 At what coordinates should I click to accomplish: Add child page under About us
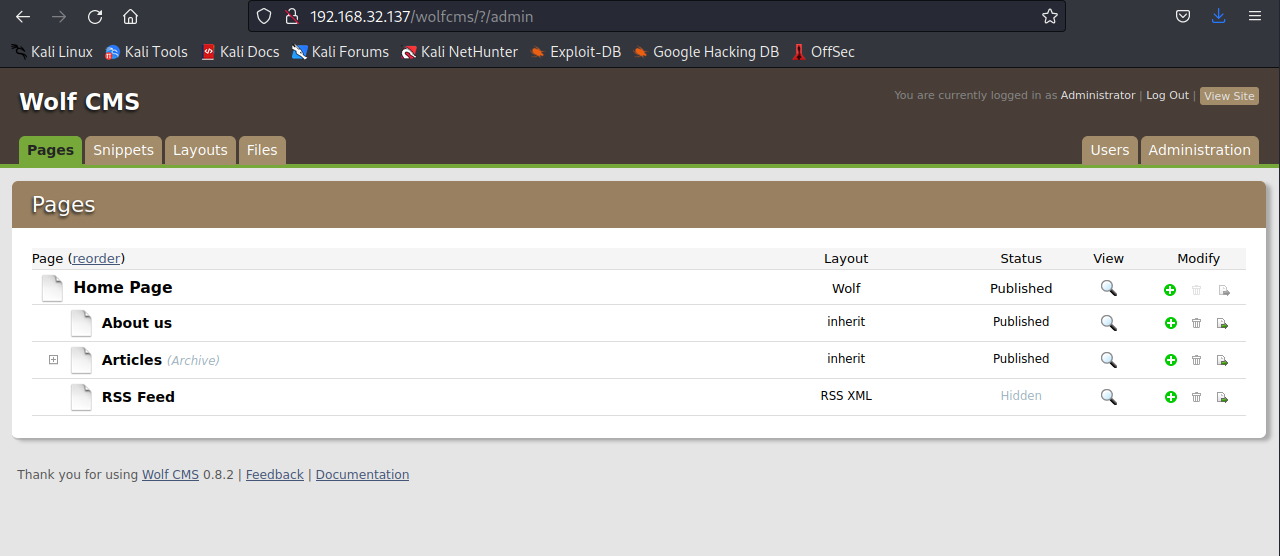click(1170, 323)
